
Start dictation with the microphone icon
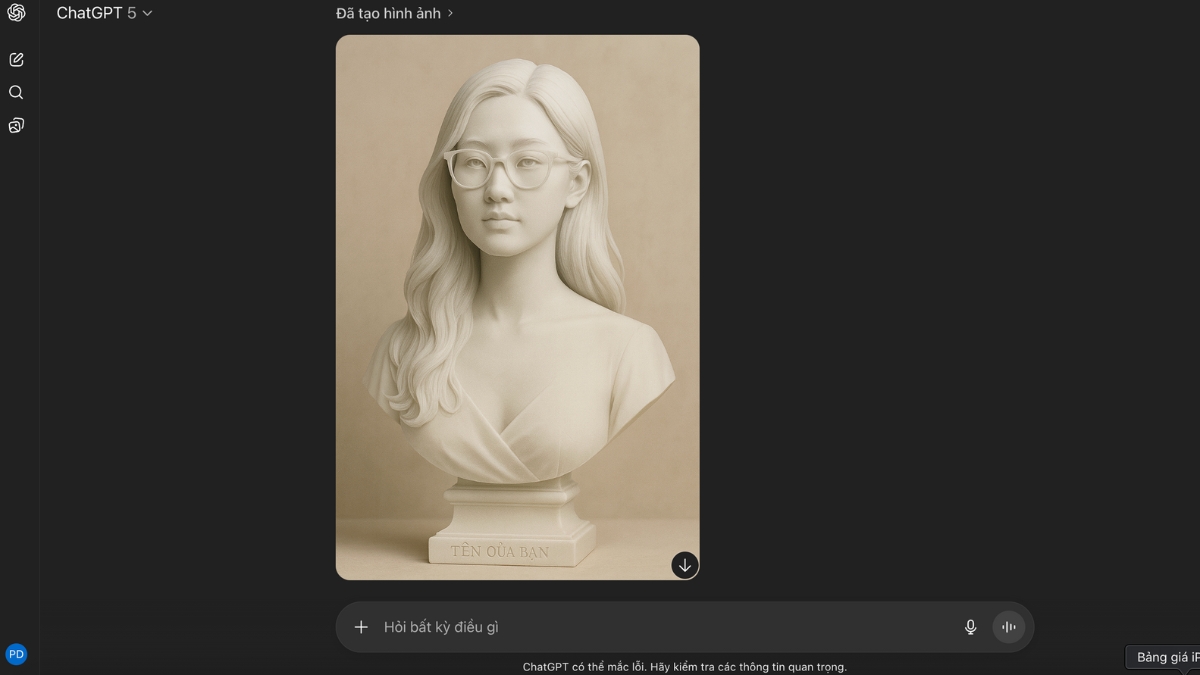(x=970, y=627)
